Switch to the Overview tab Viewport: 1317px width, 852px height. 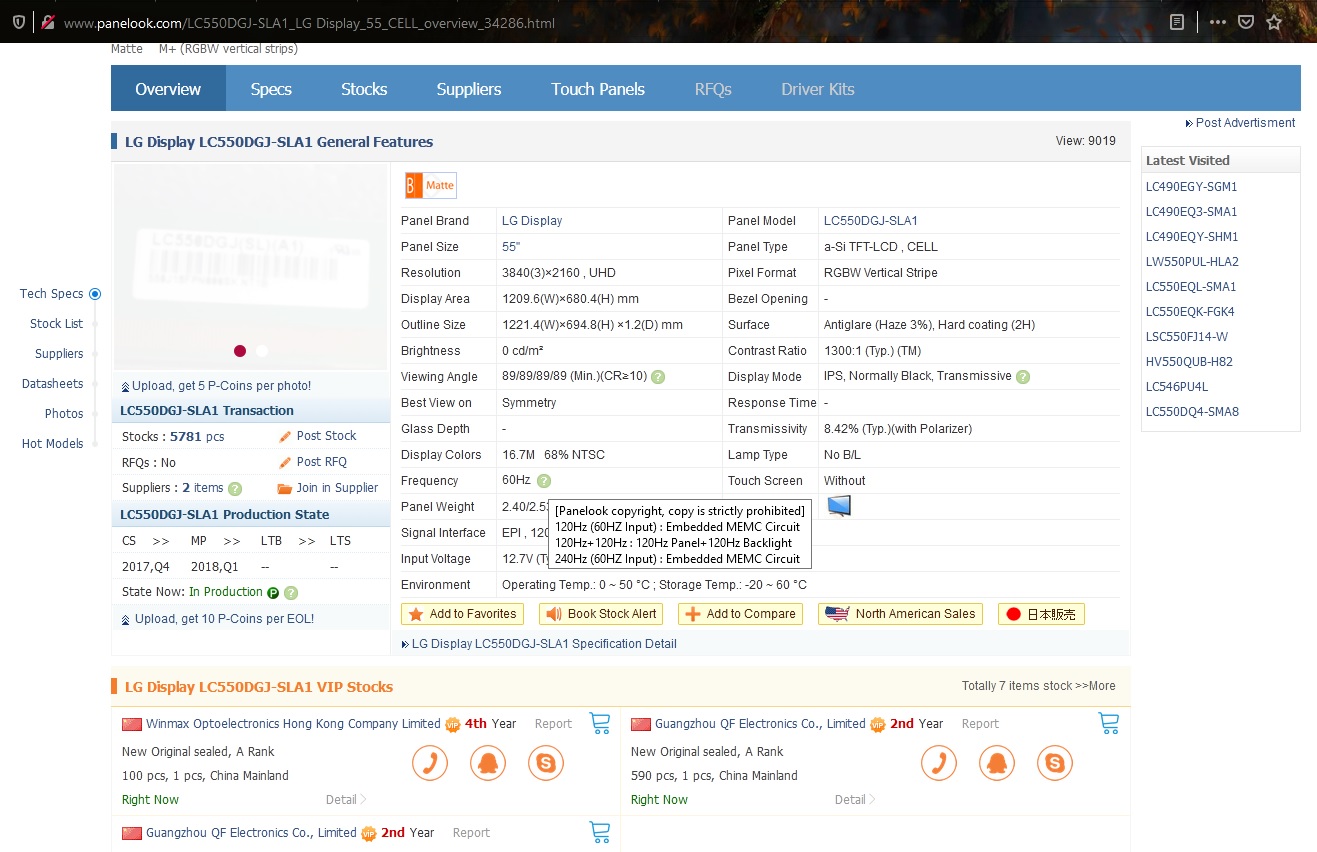pyautogui.click(x=168, y=89)
